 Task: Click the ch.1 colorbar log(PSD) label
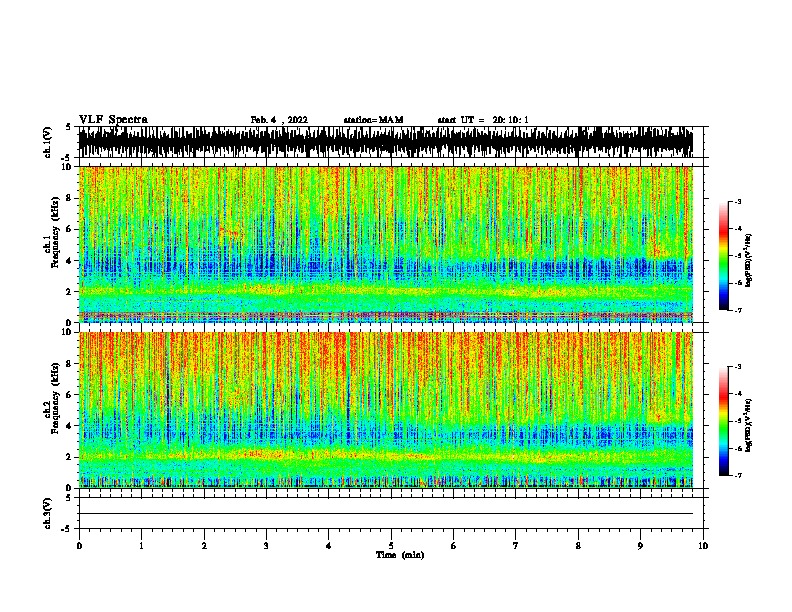point(749,260)
